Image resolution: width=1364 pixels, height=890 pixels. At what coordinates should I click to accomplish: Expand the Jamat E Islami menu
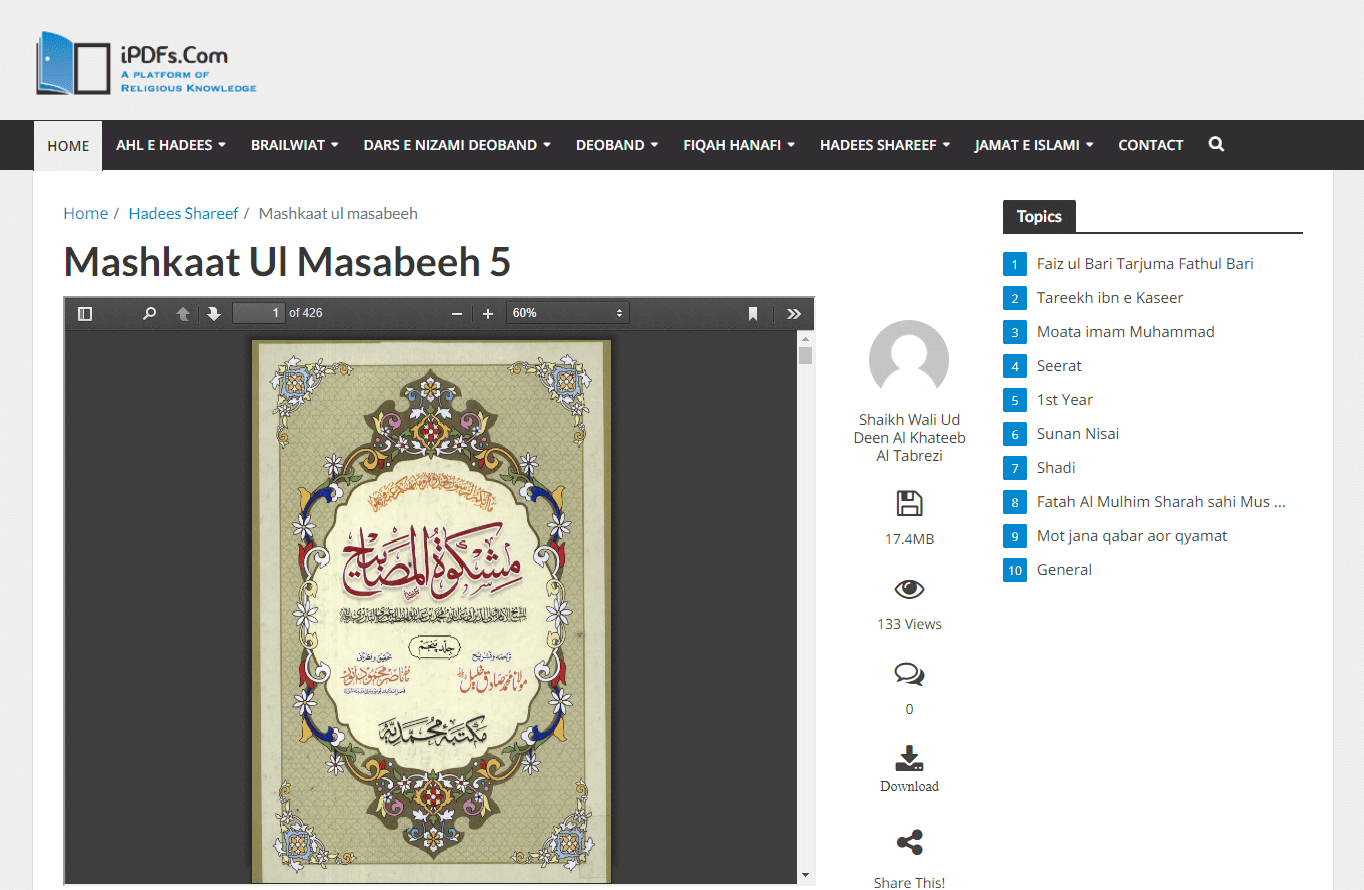pyautogui.click(x=1034, y=145)
